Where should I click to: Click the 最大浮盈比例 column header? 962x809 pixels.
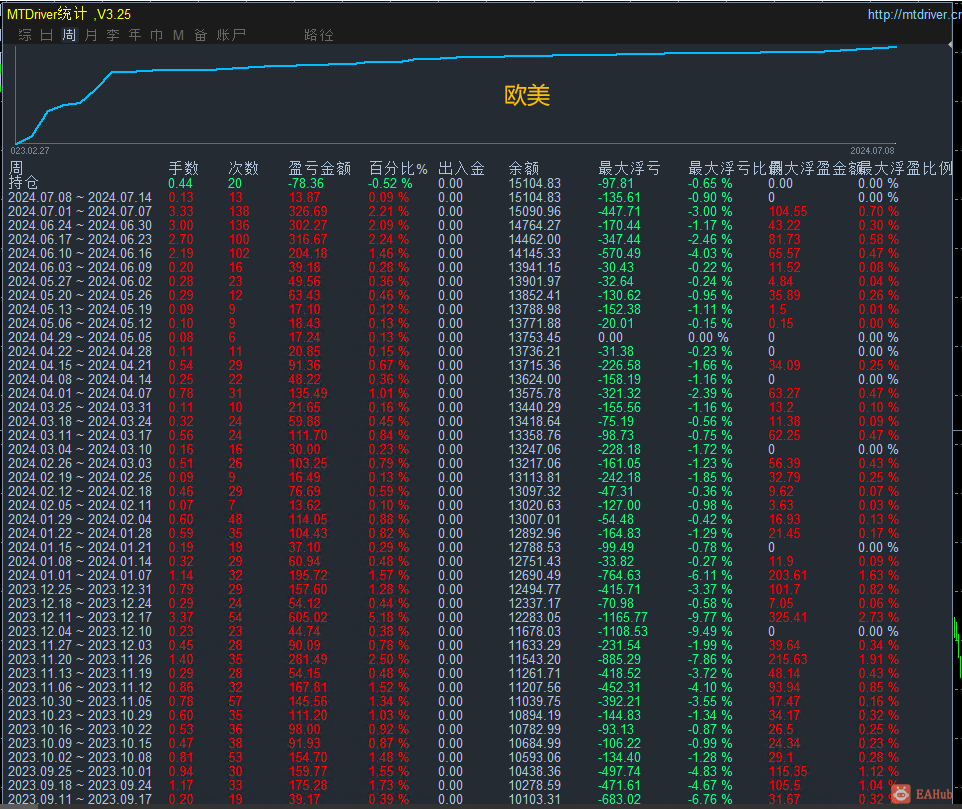905,168
